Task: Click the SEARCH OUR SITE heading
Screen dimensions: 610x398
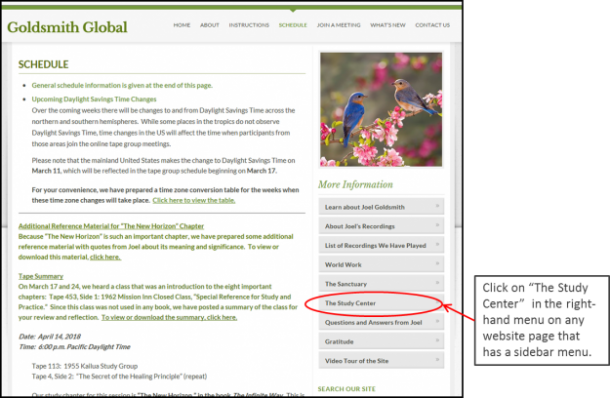Action: 347,389
